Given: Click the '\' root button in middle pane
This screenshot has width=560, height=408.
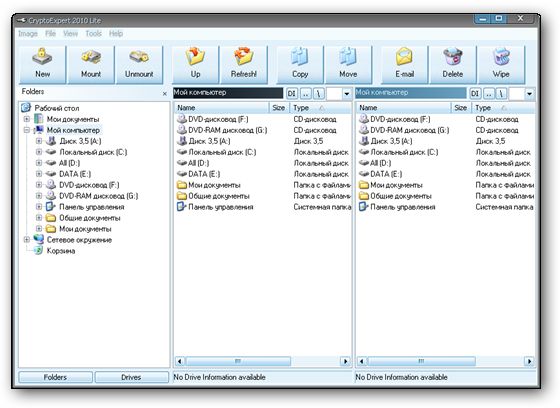Looking at the screenshot, I should (x=319, y=94).
